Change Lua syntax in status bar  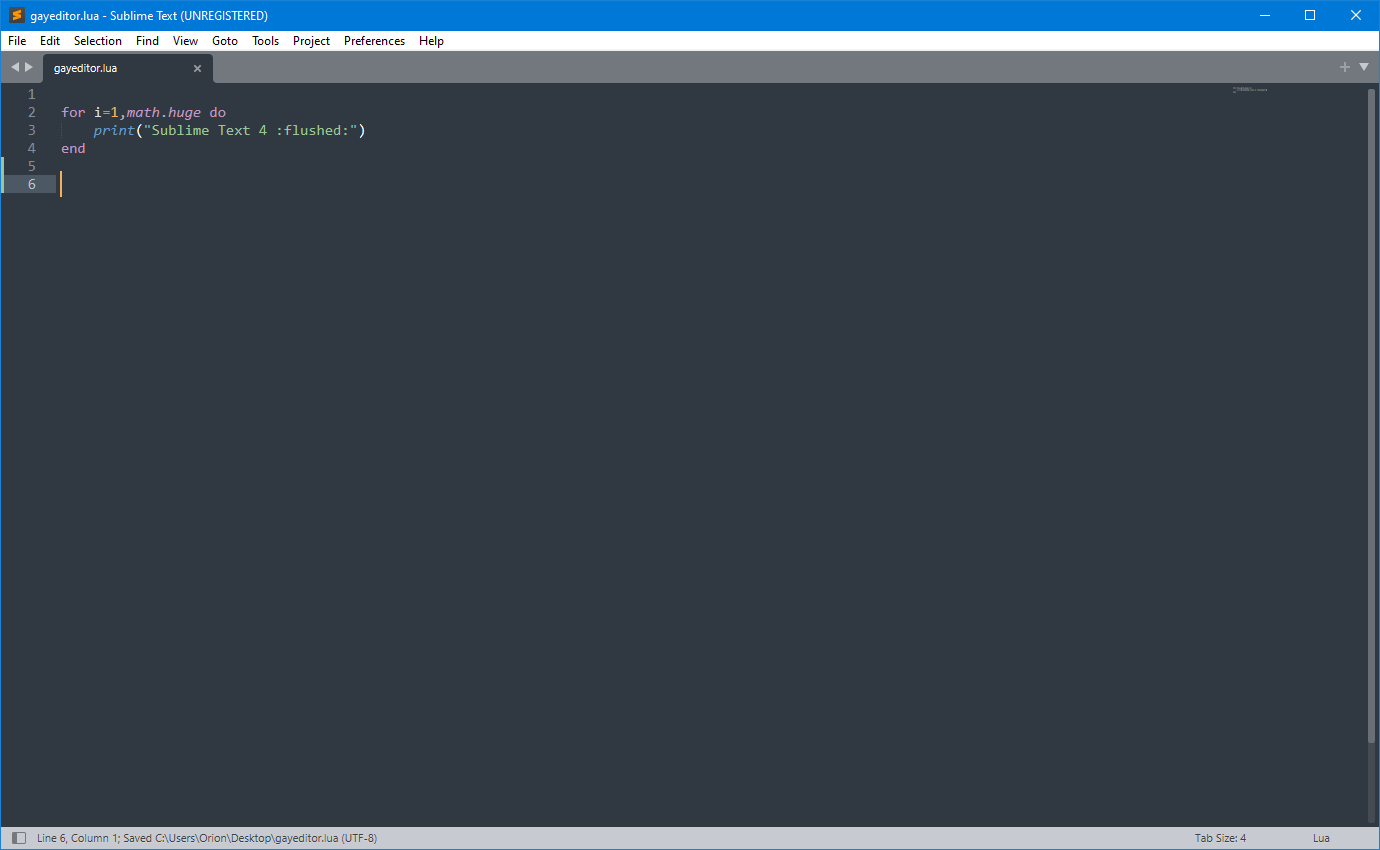(1321, 838)
